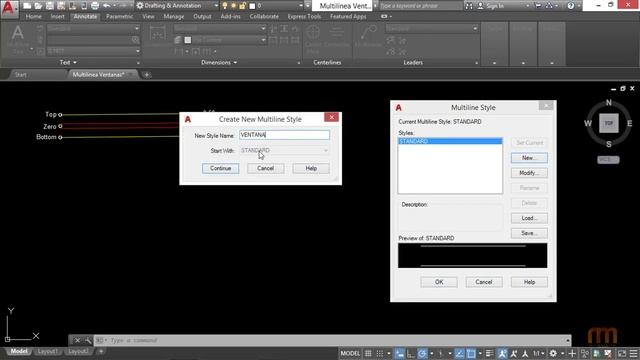Click Save... button in Multiline Style dialog
The width and height of the screenshot is (640, 360).
529,233
